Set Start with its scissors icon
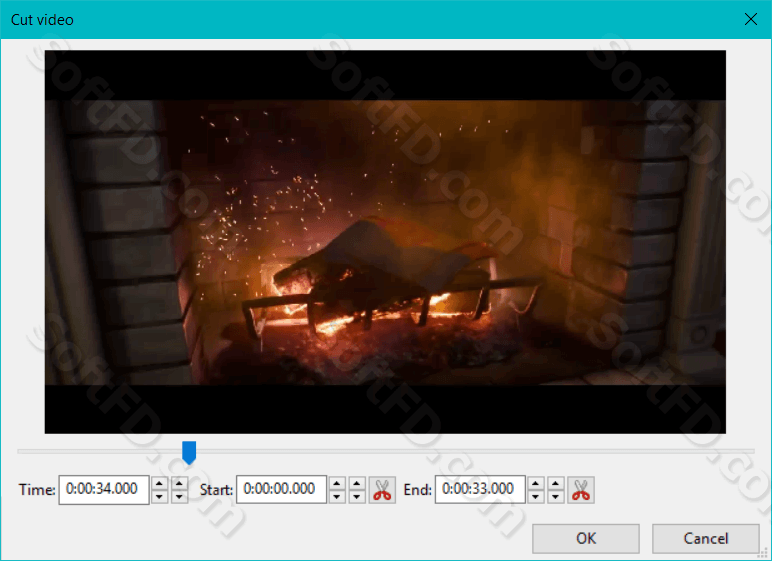Screen dimensions: 772x561 [x=382, y=490]
